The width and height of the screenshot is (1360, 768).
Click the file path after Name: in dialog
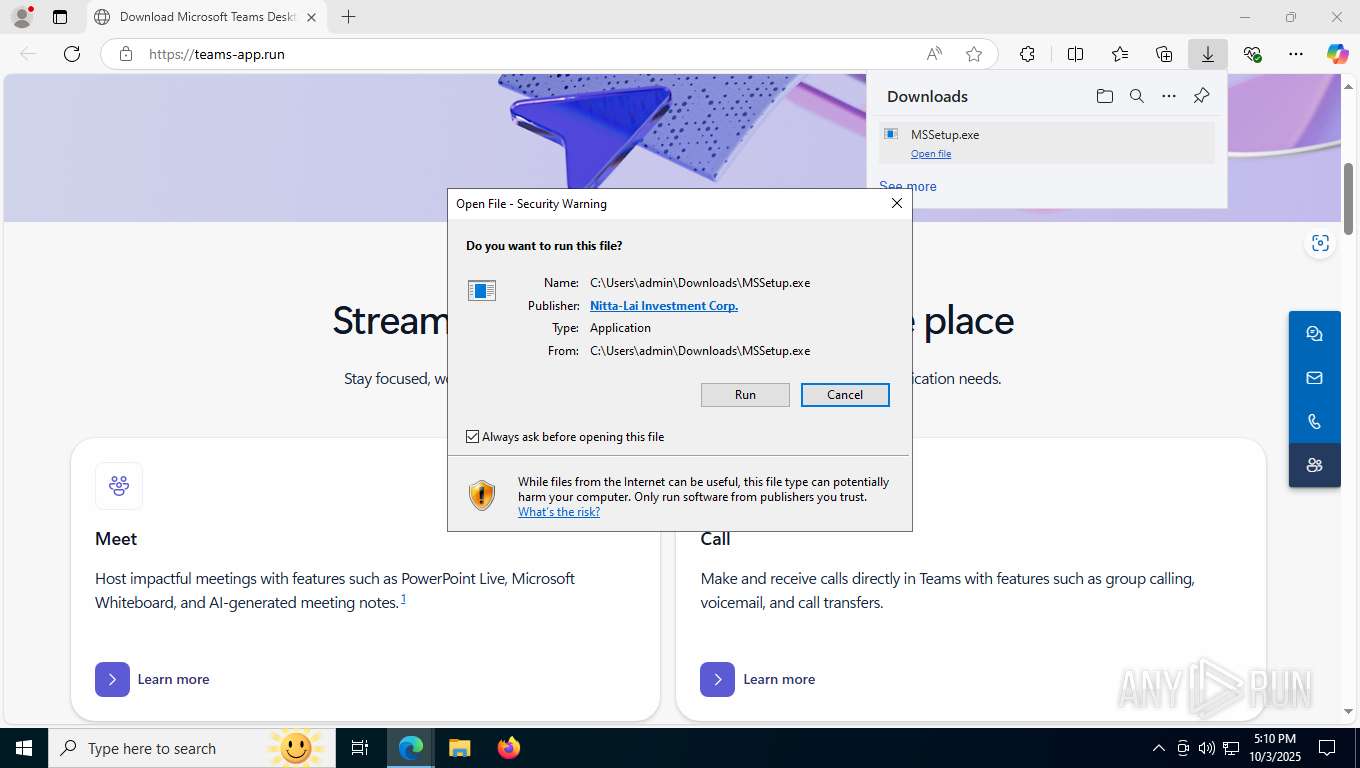click(x=700, y=283)
